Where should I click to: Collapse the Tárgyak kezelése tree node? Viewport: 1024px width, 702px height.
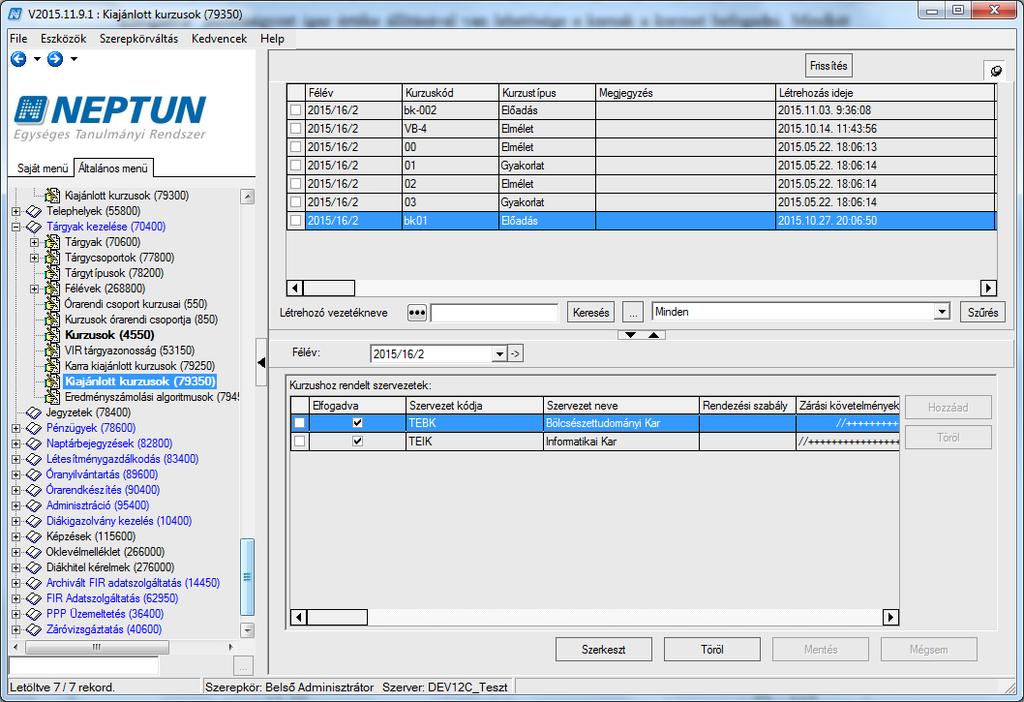point(16,227)
